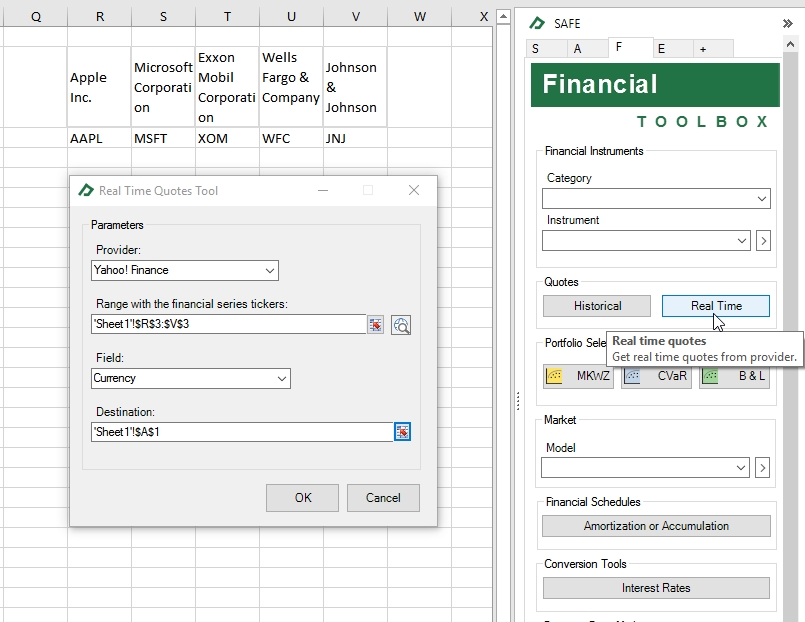This screenshot has width=805, height=622.
Task: Click the arrow button beside Instrument dropdown
Action: [x=763, y=240]
